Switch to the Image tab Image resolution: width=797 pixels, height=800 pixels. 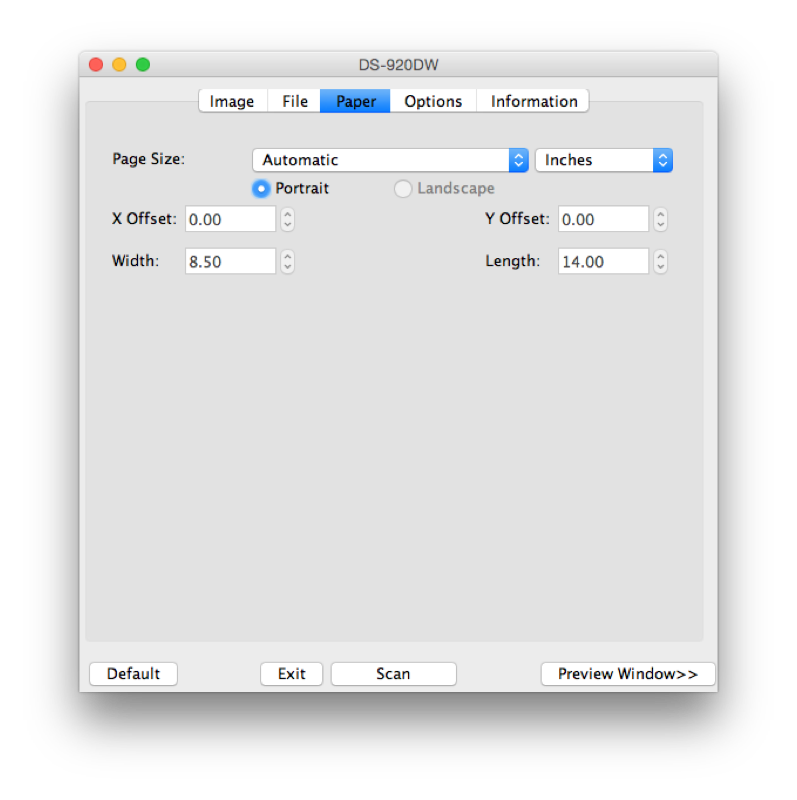pyautogui.click(x=232, y=101)
